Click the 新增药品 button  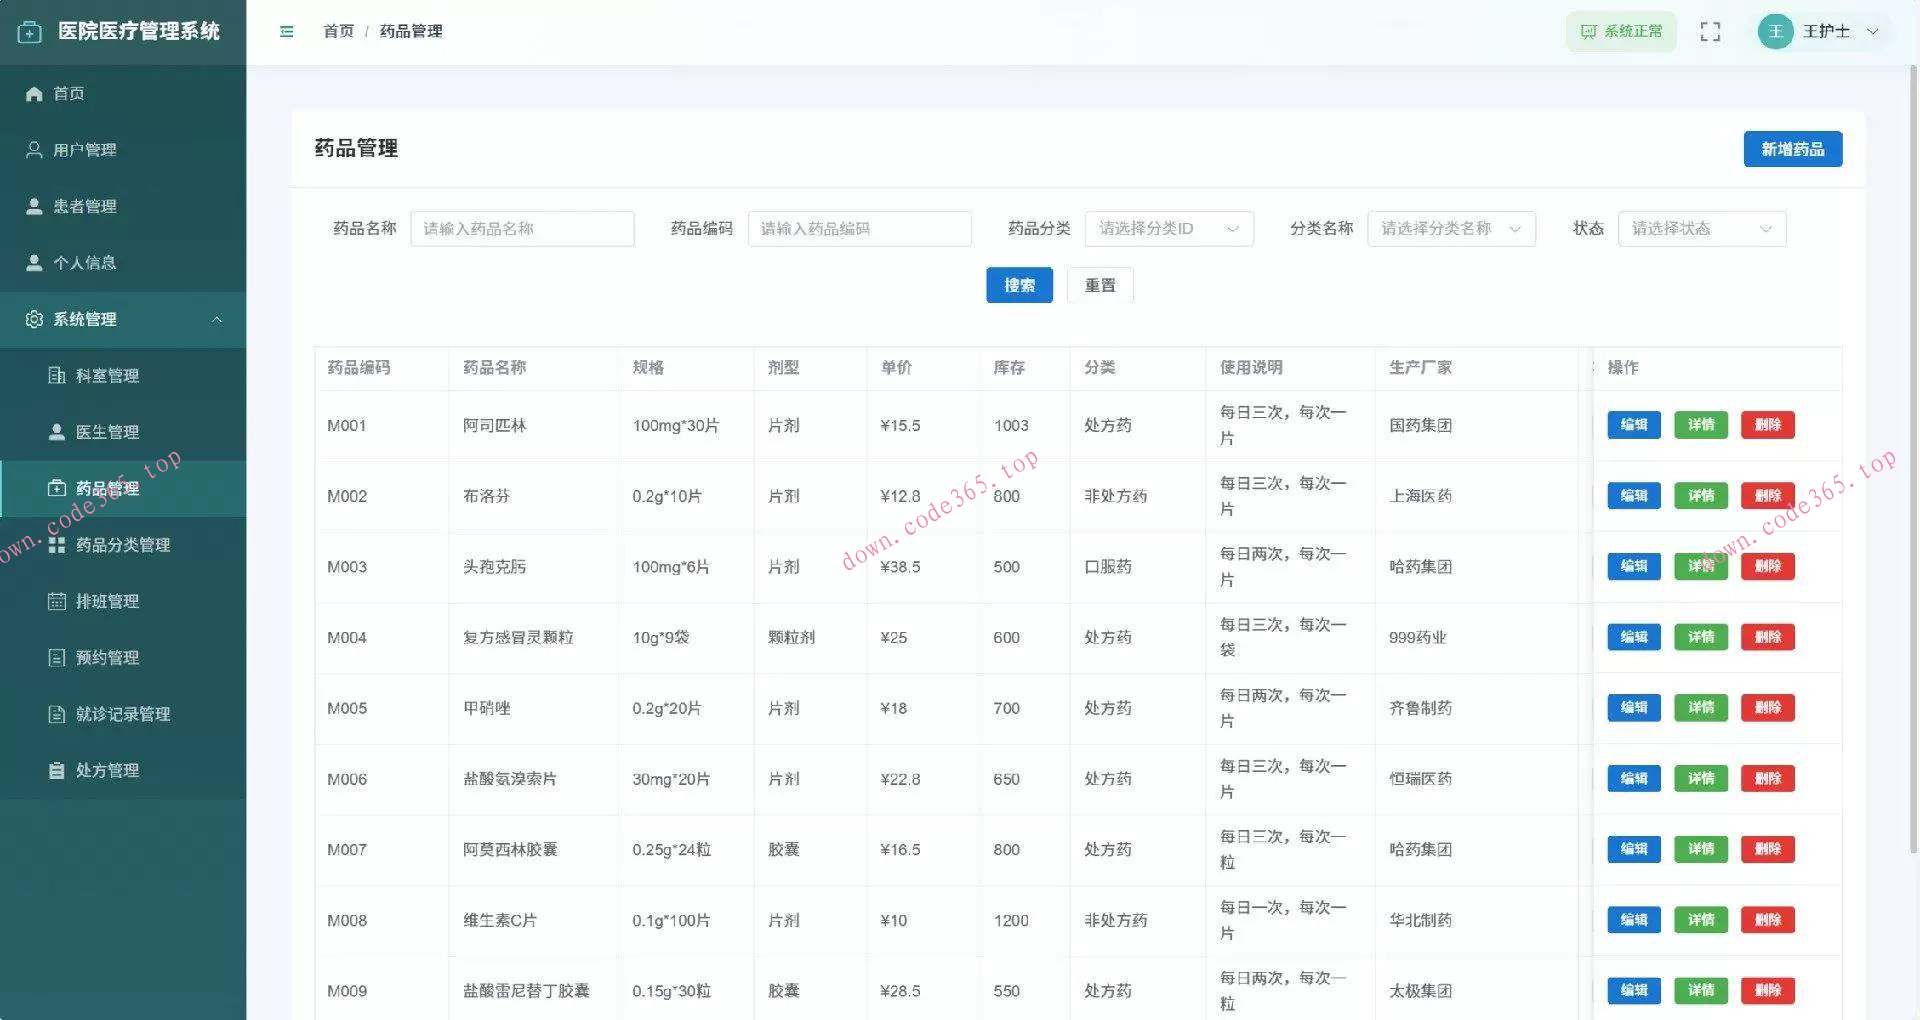1792,149
